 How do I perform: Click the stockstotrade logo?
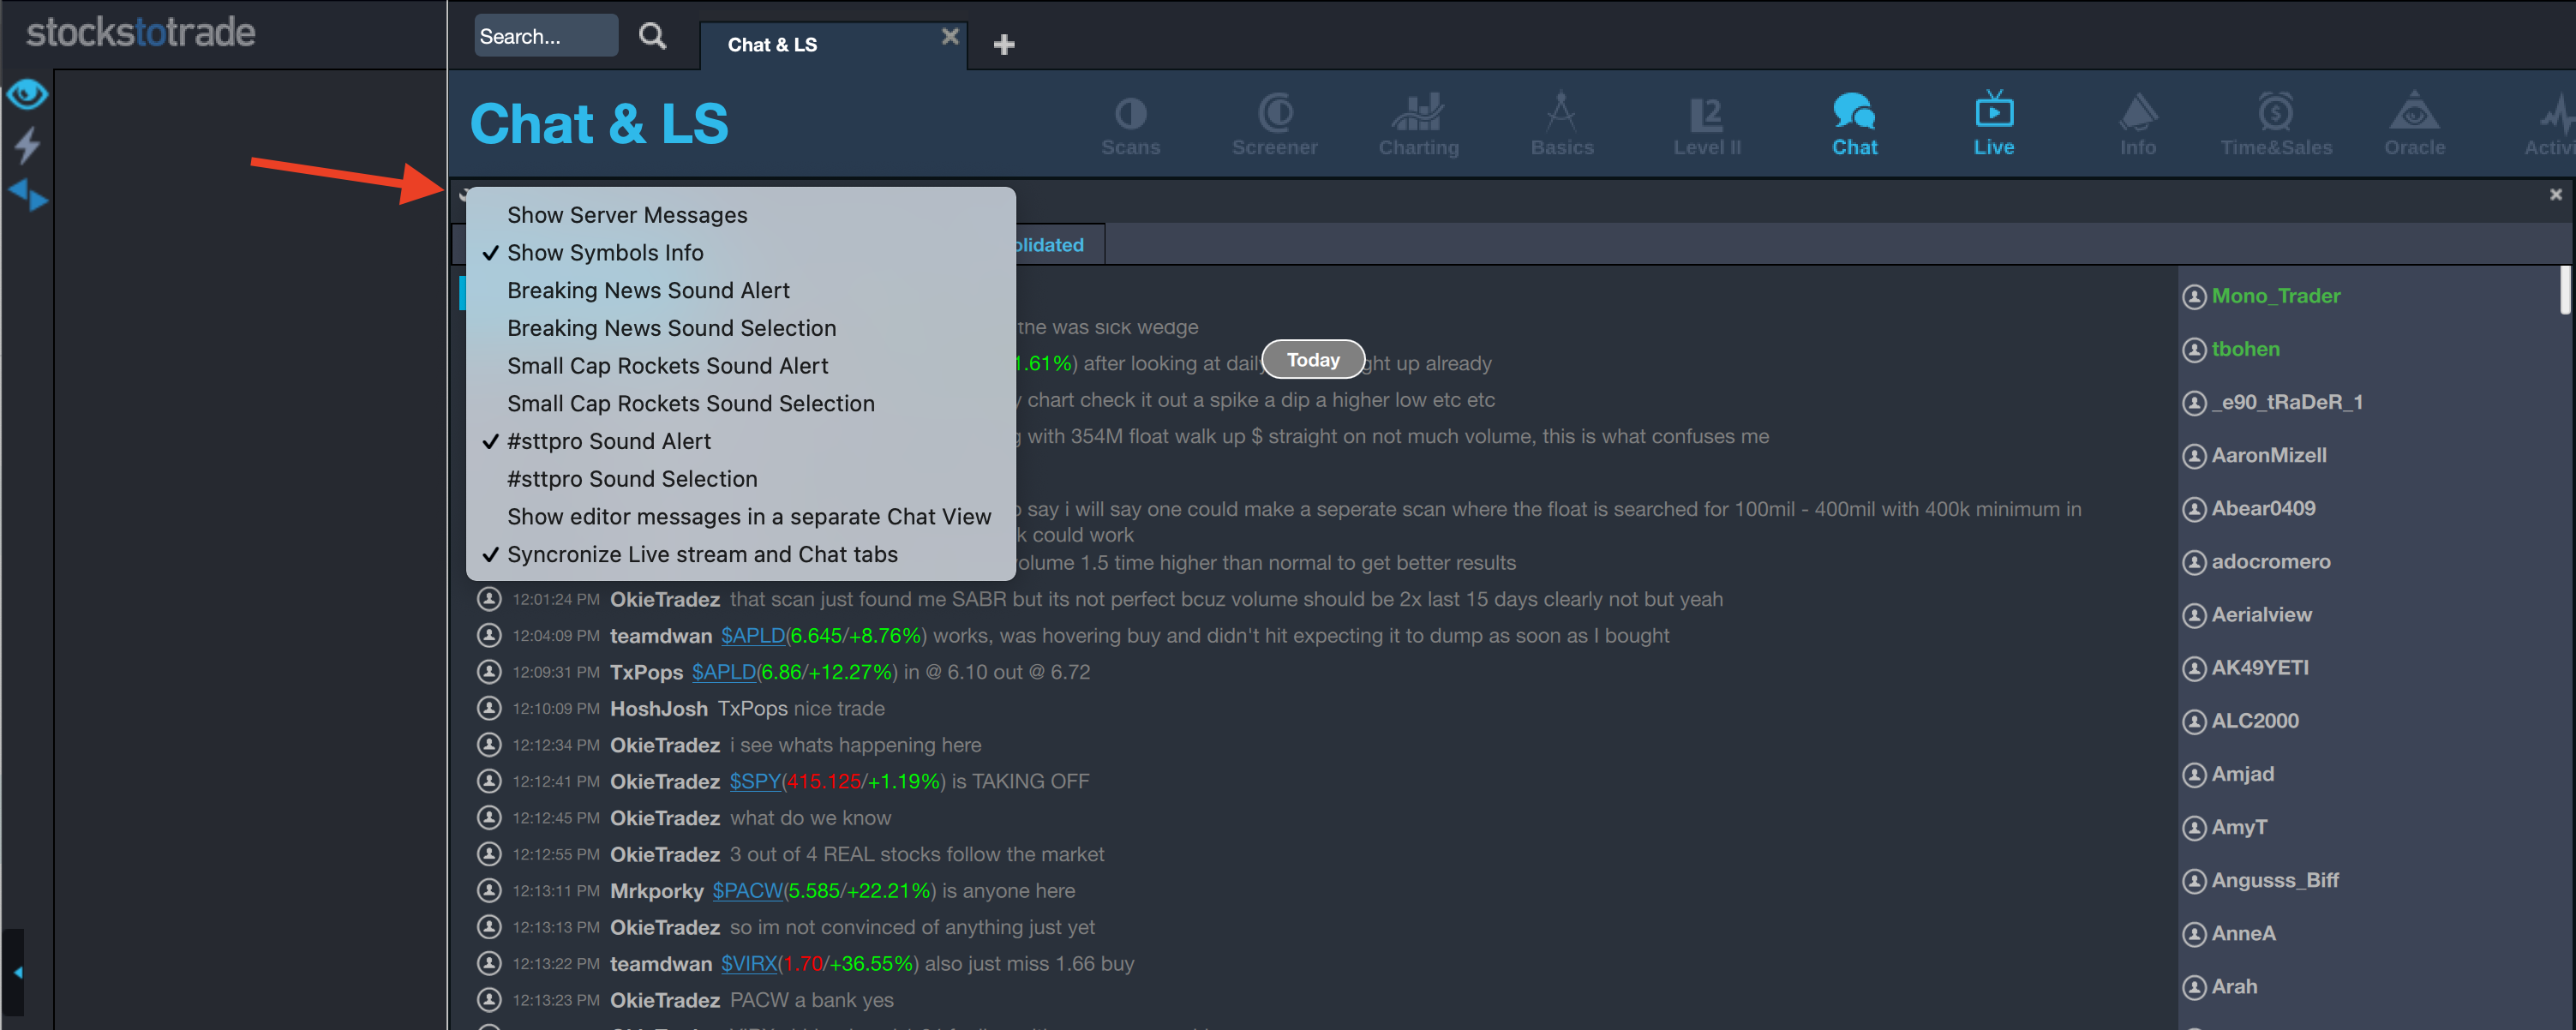[x=140, y=32]
